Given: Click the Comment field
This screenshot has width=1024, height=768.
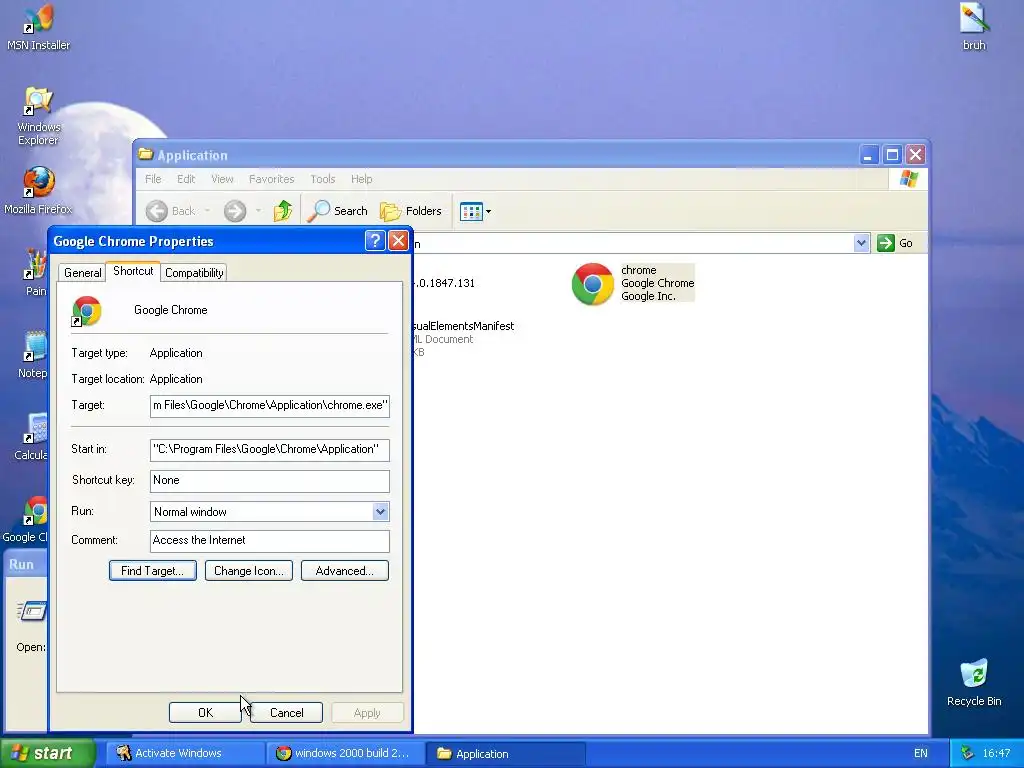Looking at the screenshot, I should click(270, 541).
